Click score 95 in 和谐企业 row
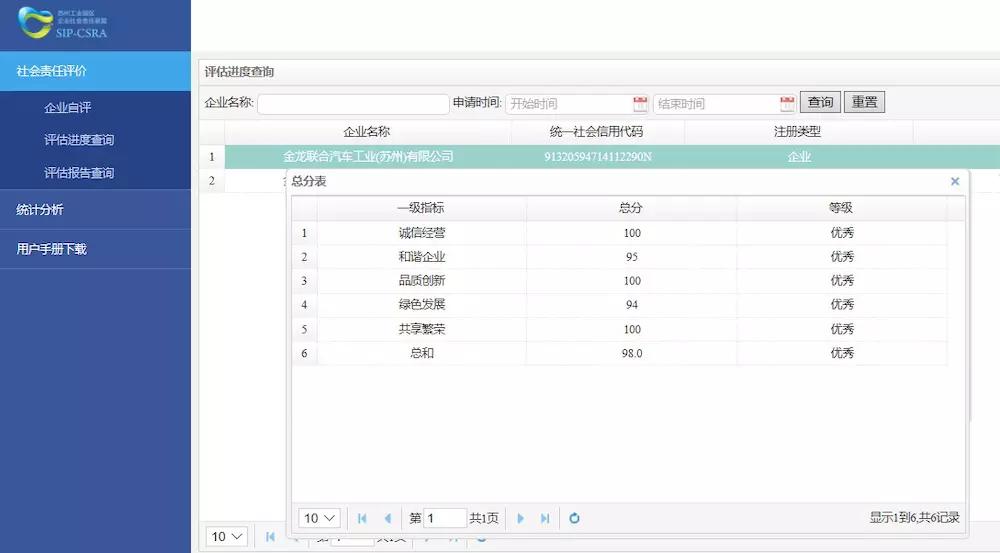Viewport: 1000px width, 553px height. (631, 257)
